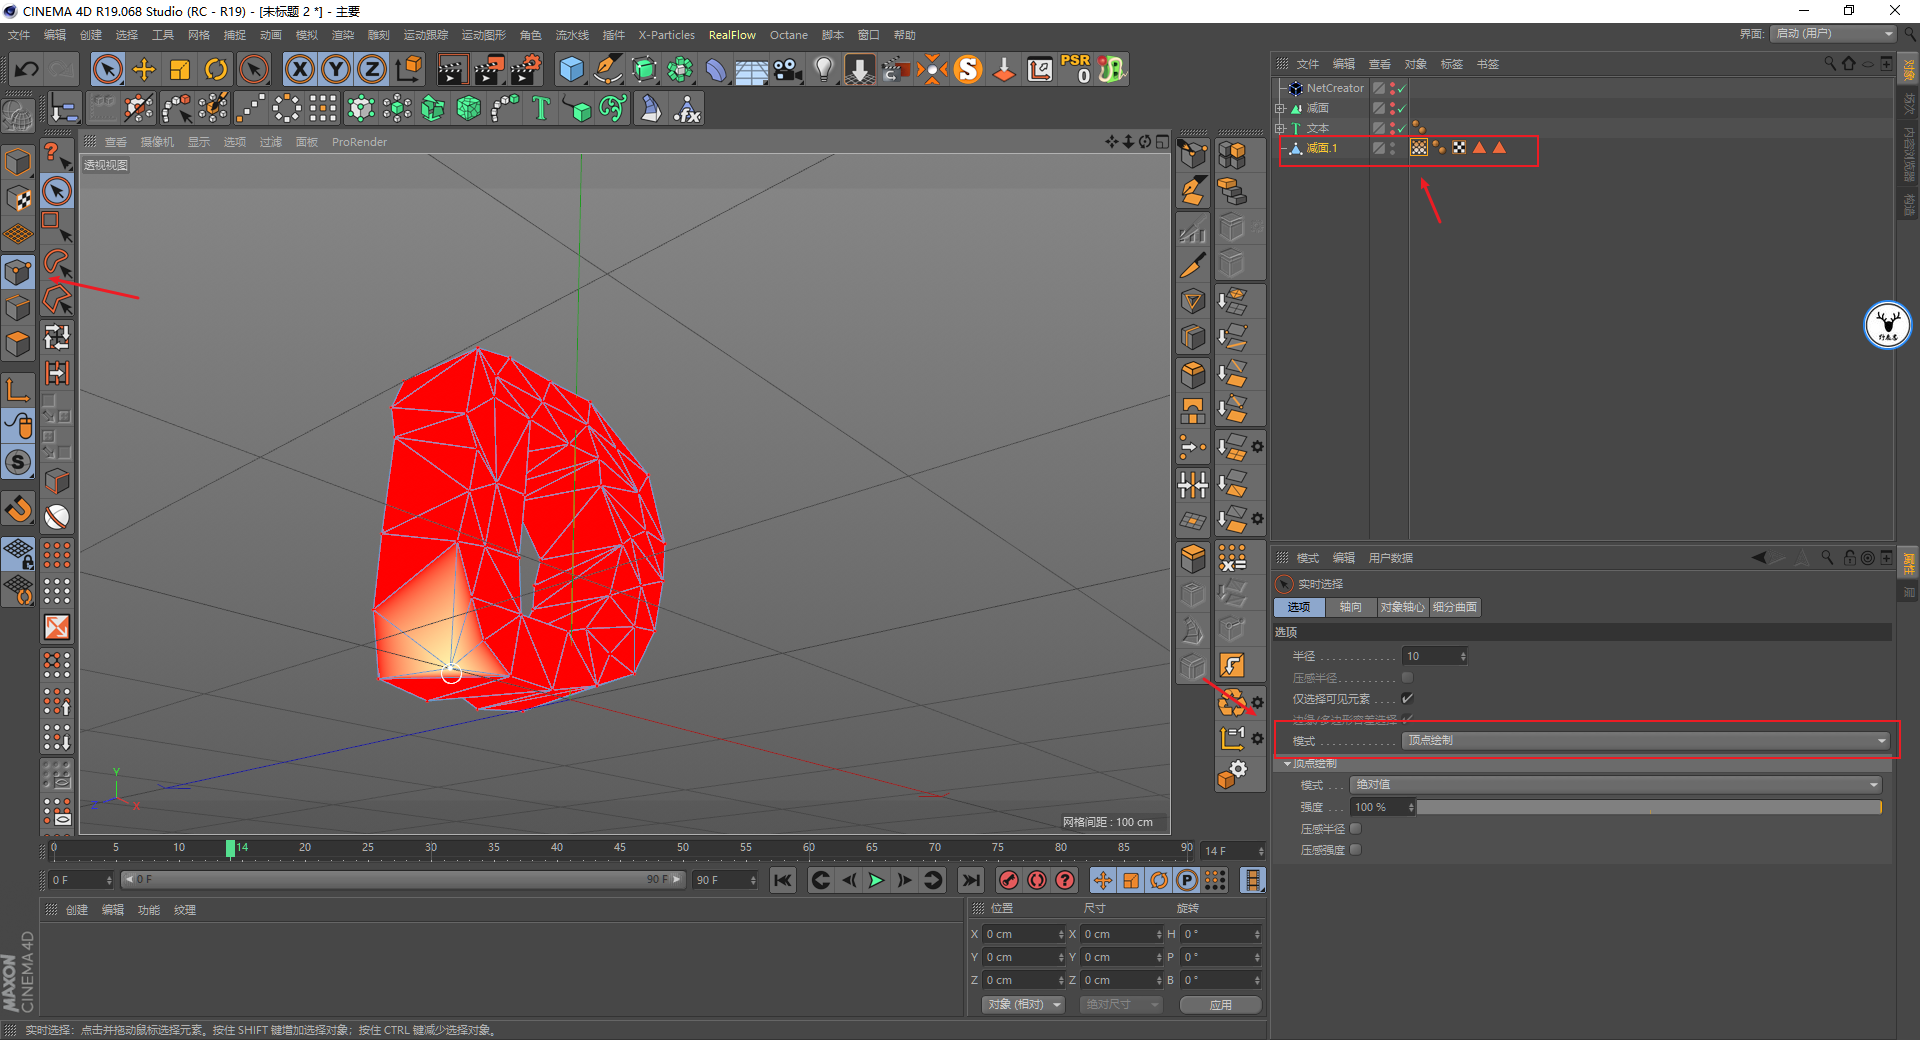Click the record keyframe button

pyautogui.click(x=1009, y=880)
